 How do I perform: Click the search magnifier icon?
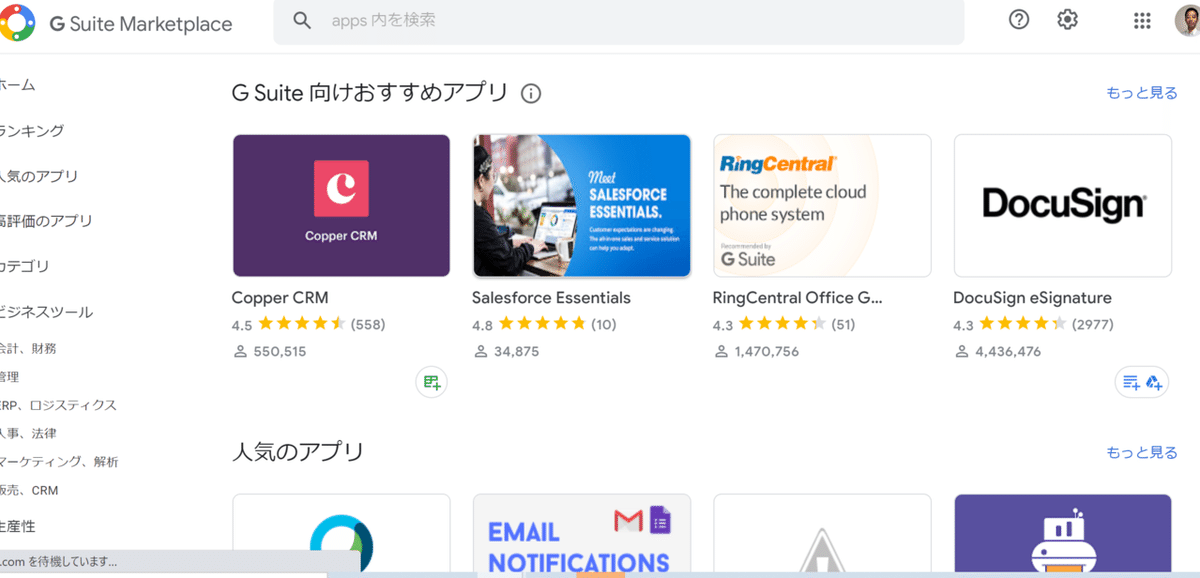[x=302, y=19]
